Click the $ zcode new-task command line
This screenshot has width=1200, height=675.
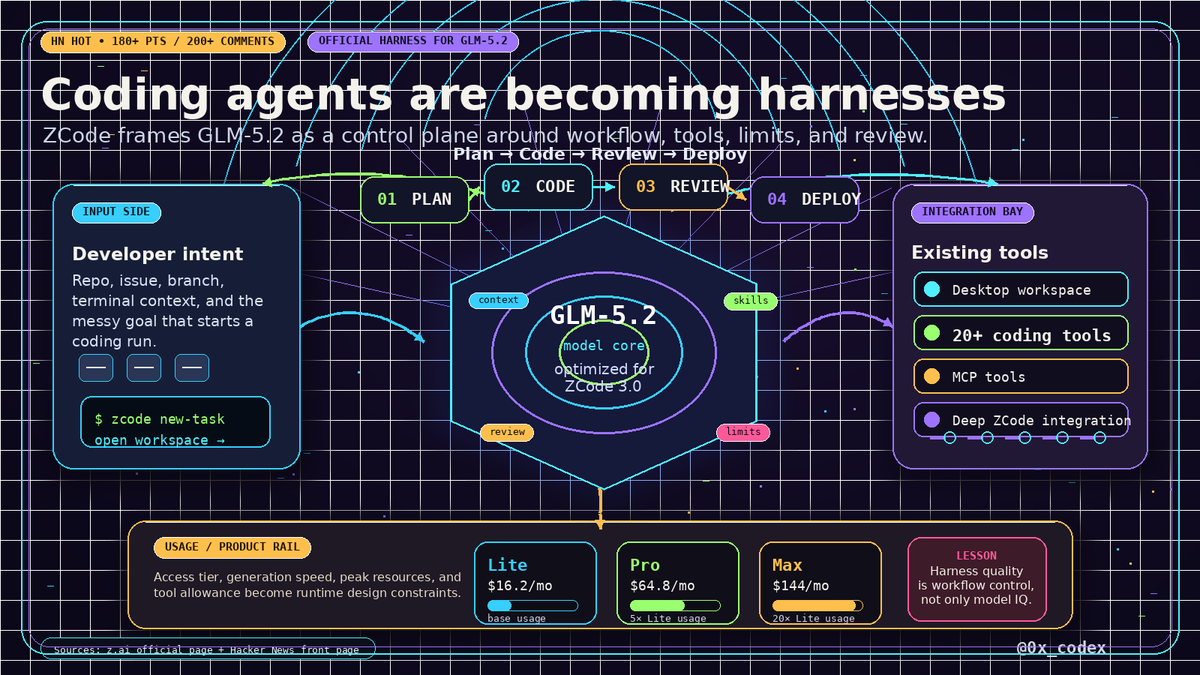pyautogui.click(x=160, y=419)
